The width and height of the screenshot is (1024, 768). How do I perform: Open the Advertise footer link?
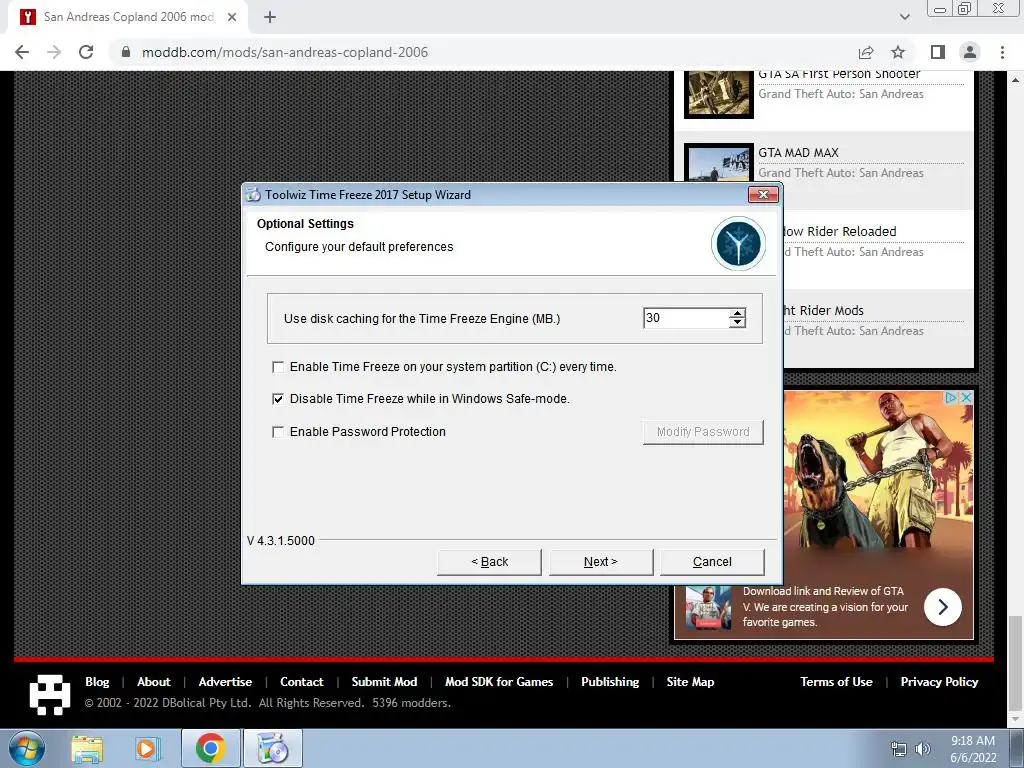coord(225,682)
